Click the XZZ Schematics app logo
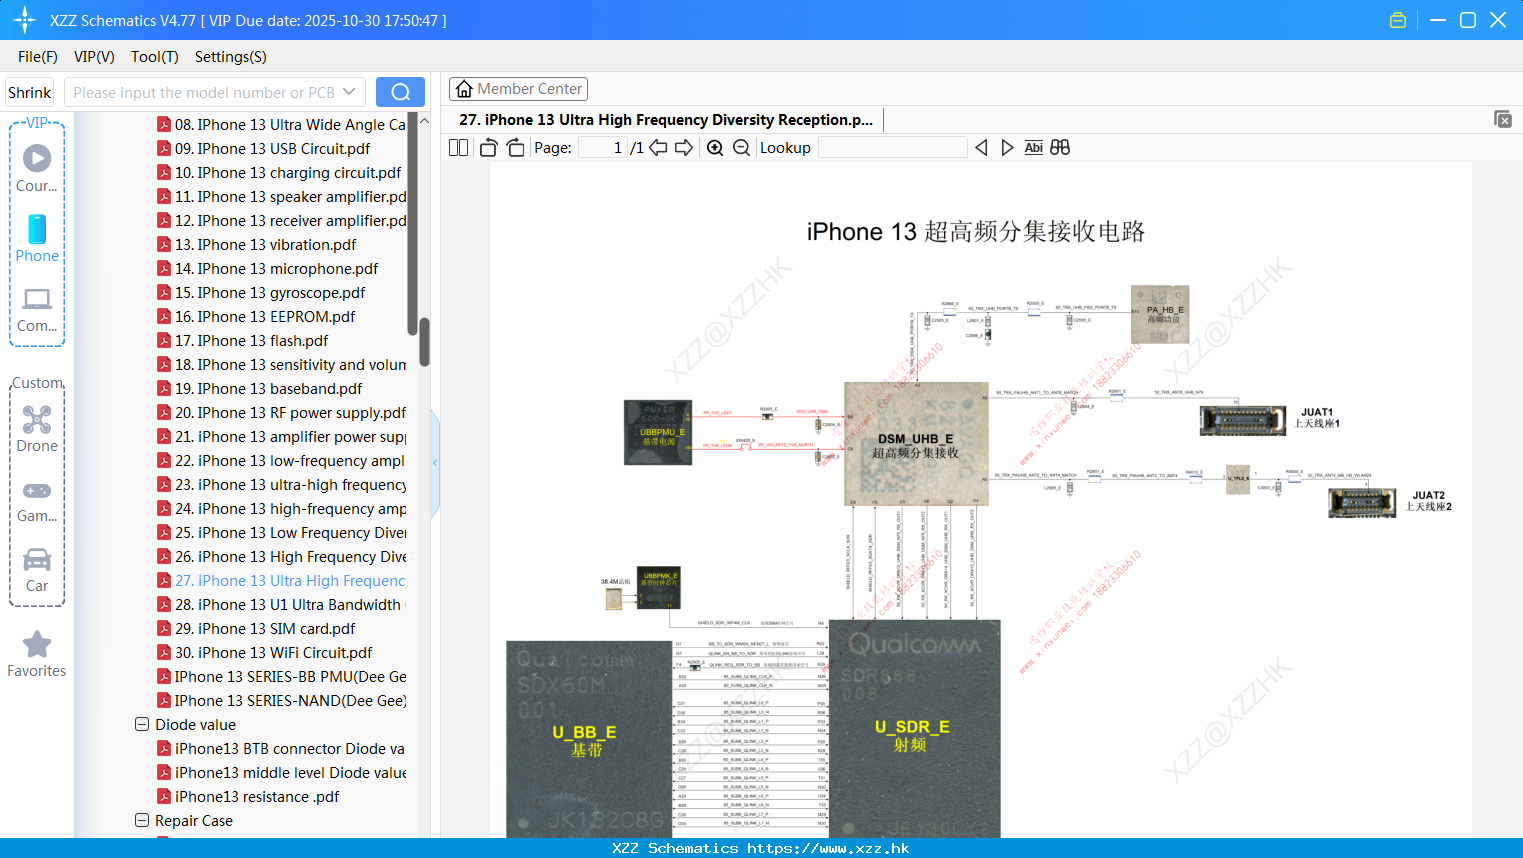The width and height of the screenshot is (1523, 858). coord(24,20)
